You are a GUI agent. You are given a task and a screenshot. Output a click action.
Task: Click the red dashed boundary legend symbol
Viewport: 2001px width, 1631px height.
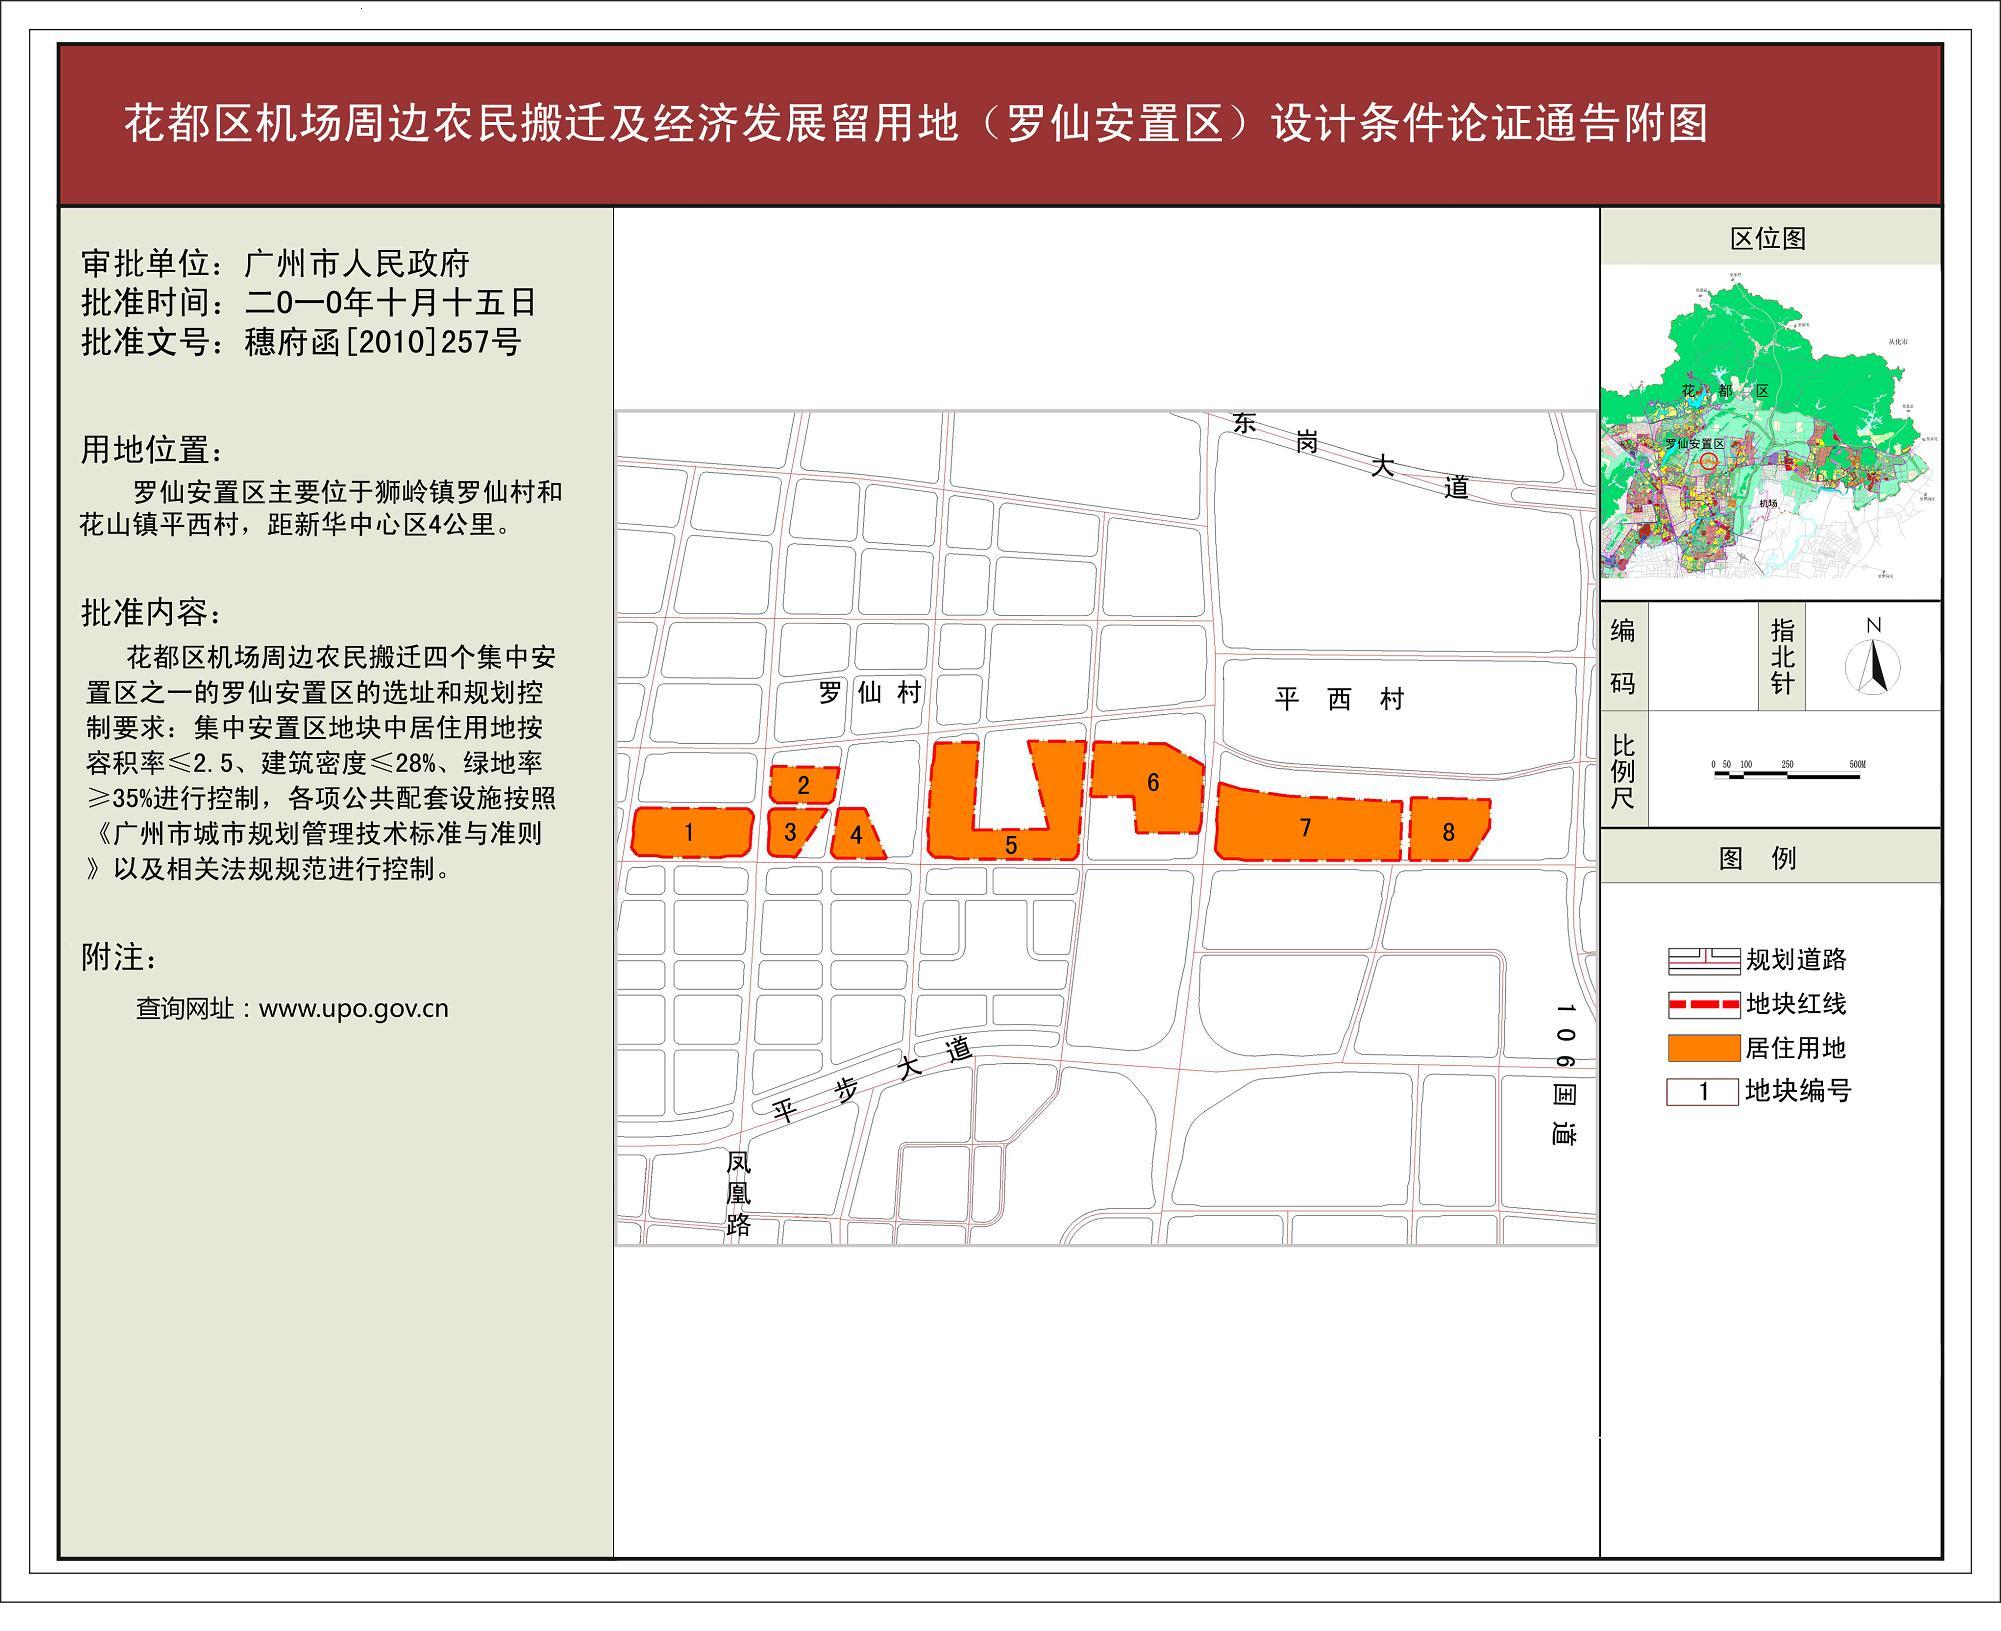click(x=1703, y=1004)
